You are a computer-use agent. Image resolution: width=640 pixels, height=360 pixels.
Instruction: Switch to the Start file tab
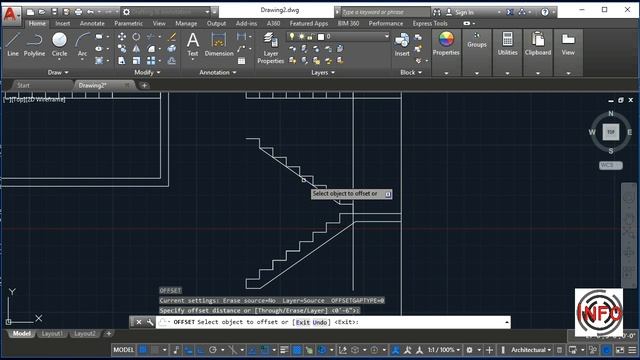click(23, 85)
